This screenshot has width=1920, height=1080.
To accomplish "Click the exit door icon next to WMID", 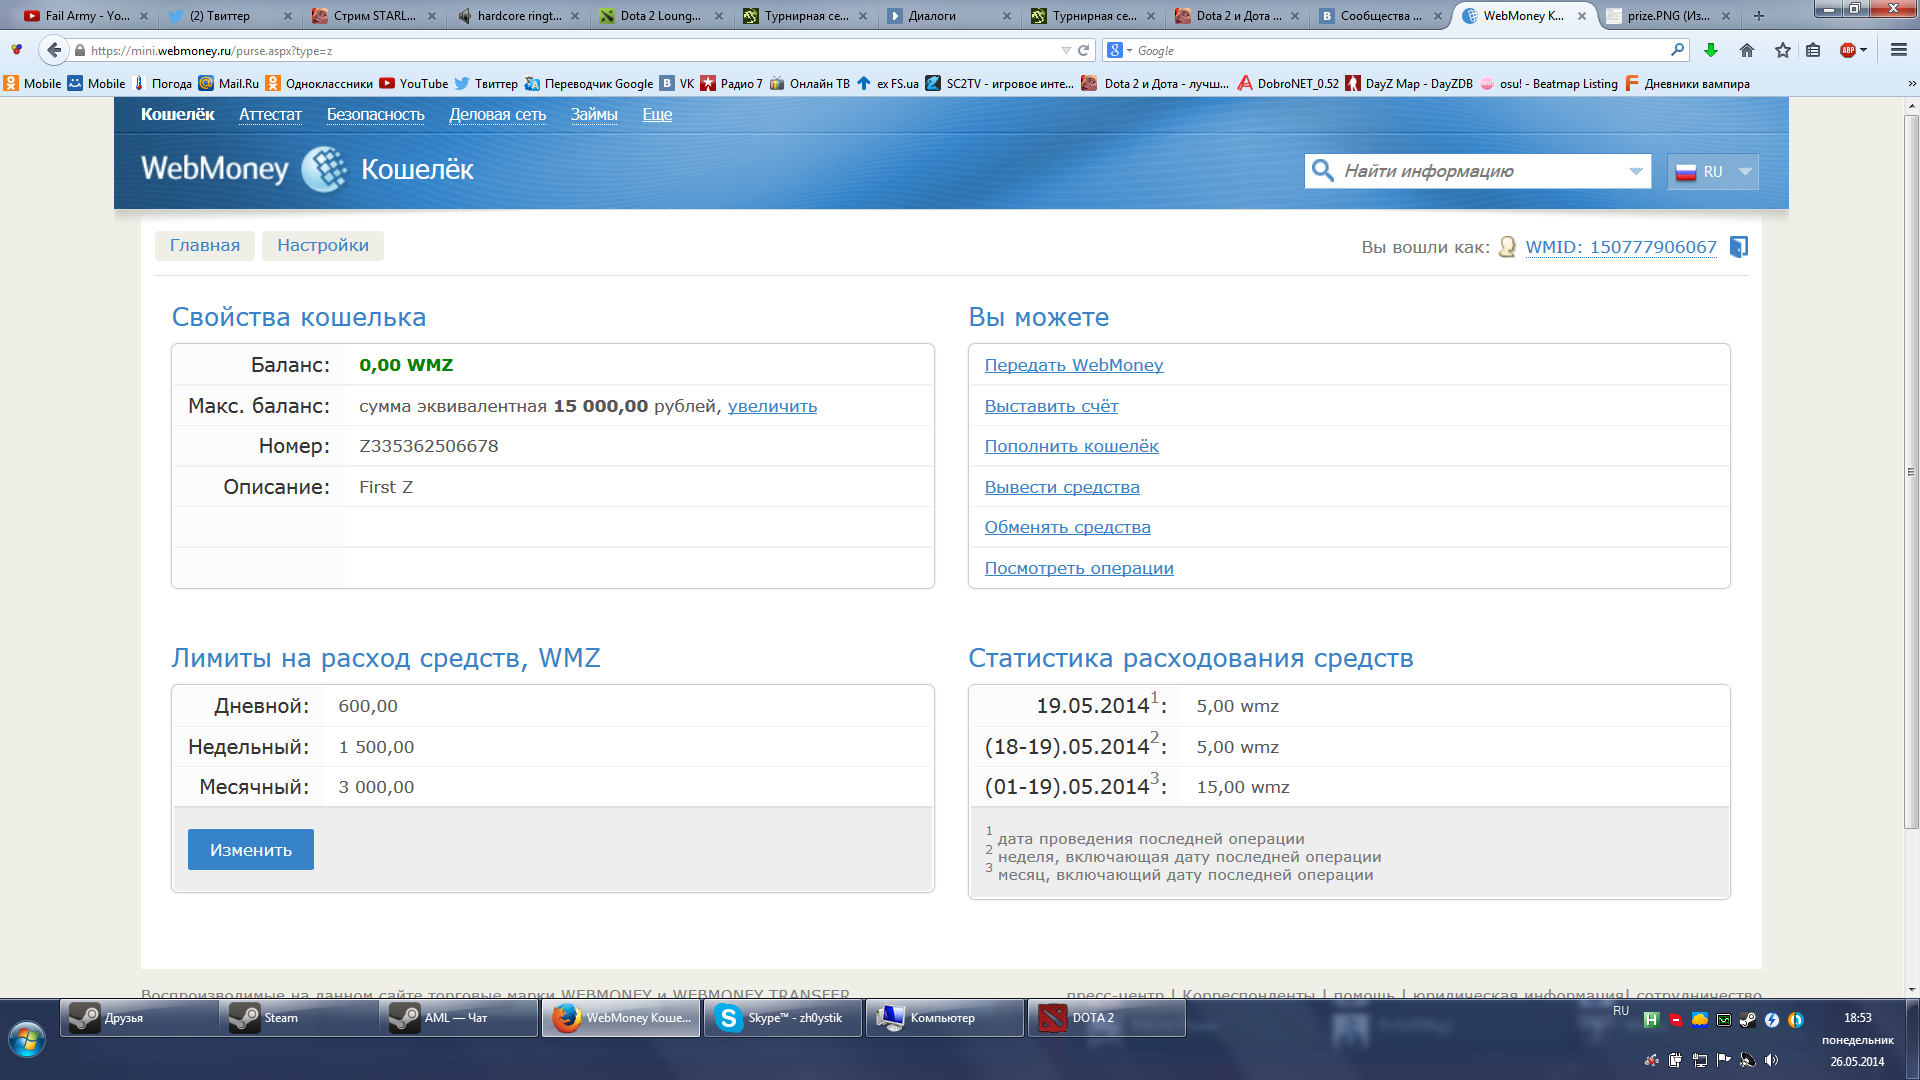I will pyautogui.click(x=1739, y=247).
